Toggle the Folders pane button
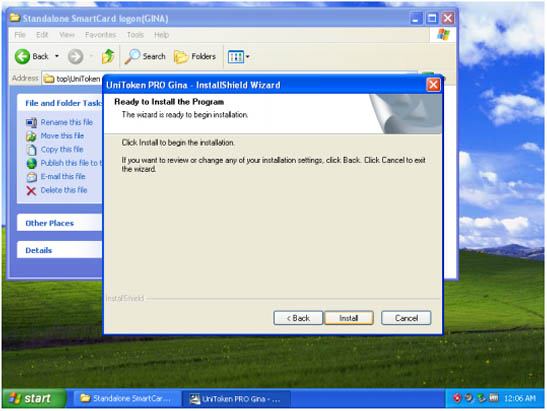 [x=195, y=56]
